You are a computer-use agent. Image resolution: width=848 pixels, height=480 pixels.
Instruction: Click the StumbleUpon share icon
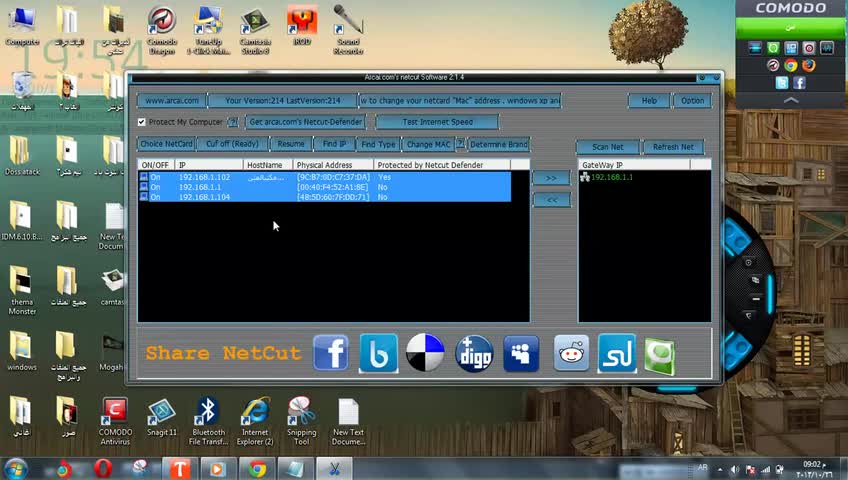(x=617, y=354)
